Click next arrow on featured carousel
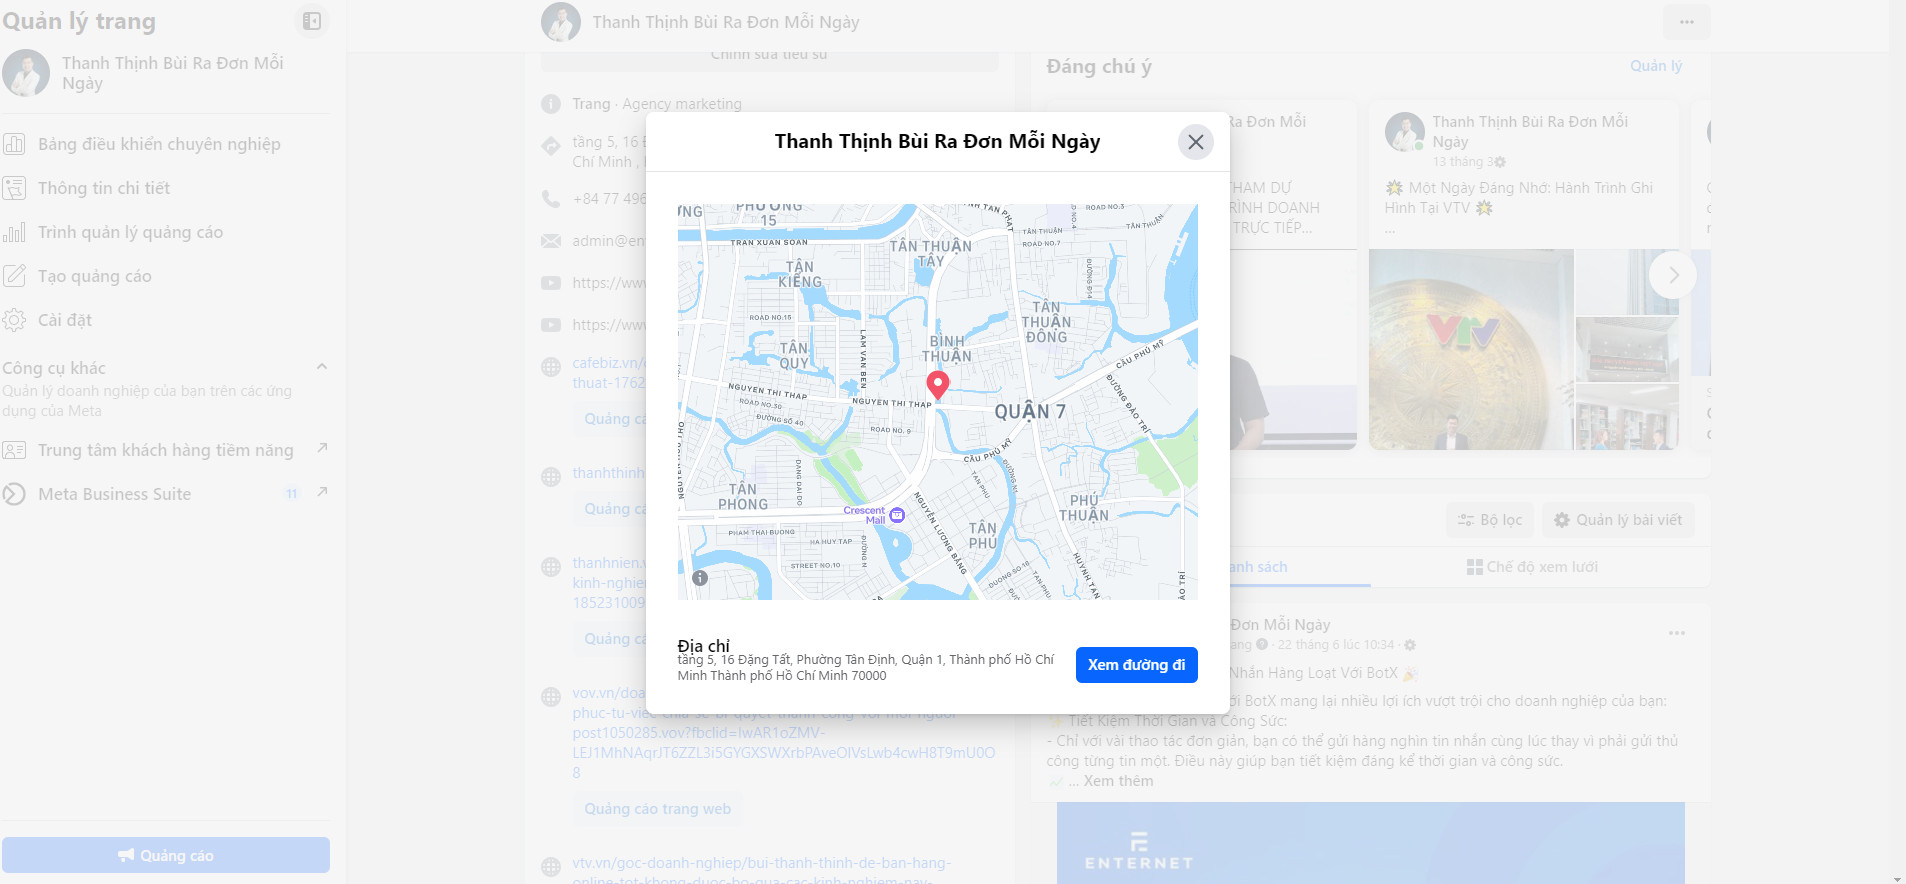Image resolution: width=1906 pixels, height=884 pixels. pos(1673,275)
